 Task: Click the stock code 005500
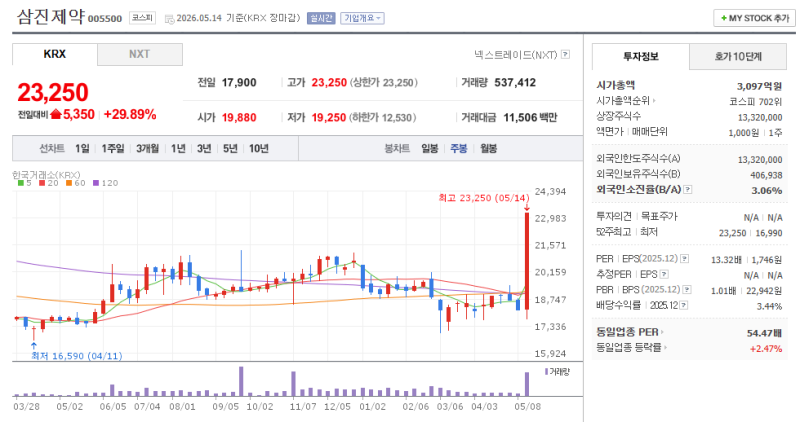coord(105,19)
